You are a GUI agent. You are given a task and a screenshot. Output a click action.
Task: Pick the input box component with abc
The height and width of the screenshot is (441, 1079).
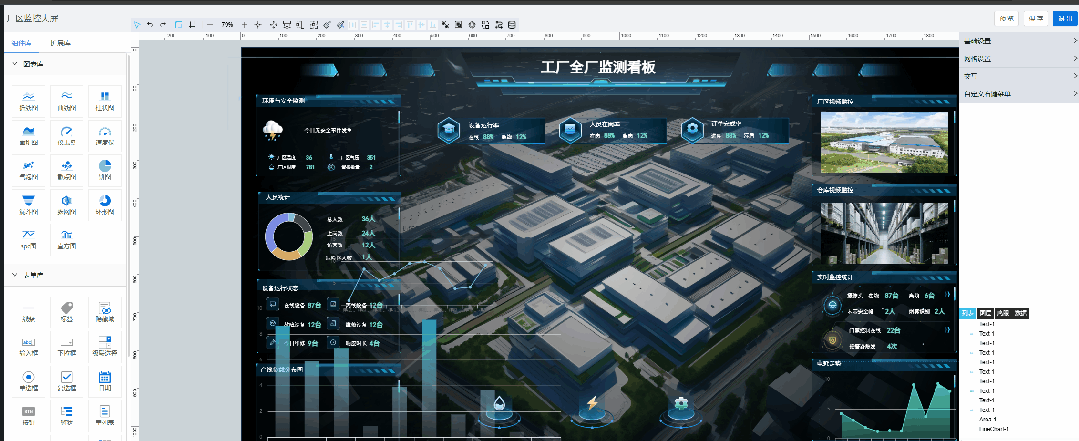click(x=29, y=345)
